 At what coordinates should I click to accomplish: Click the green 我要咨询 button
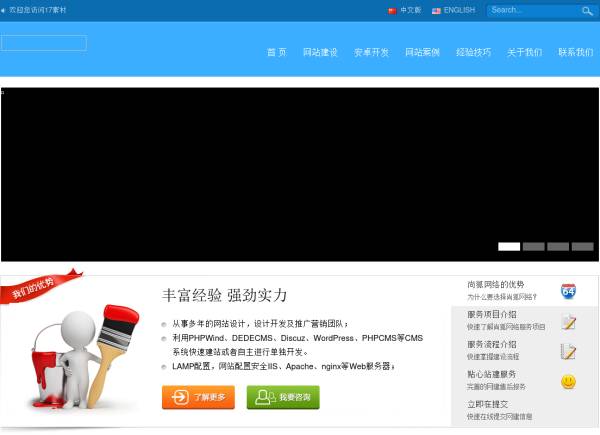(x=283, y=397)
